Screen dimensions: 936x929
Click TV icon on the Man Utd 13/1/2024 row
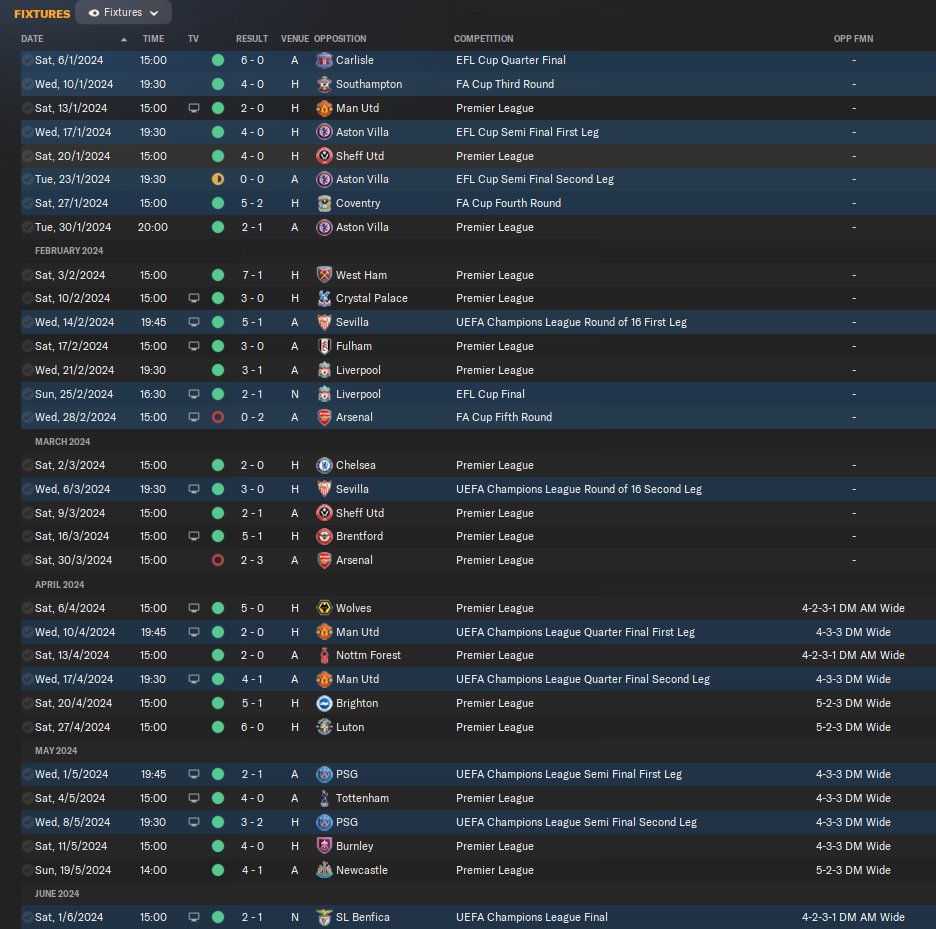193,108
